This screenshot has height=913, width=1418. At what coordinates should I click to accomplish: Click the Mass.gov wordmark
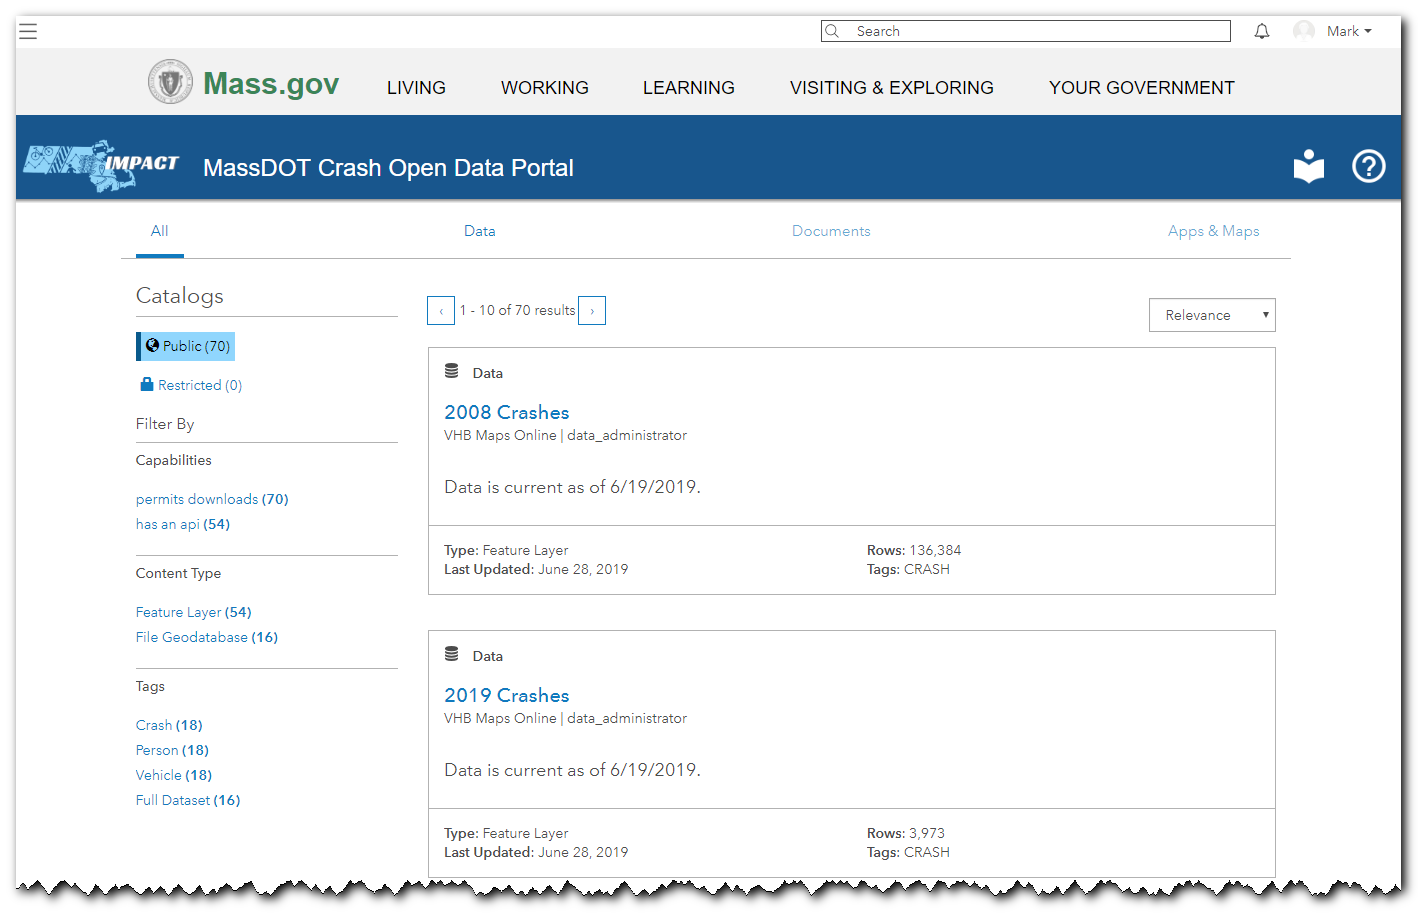271,84
